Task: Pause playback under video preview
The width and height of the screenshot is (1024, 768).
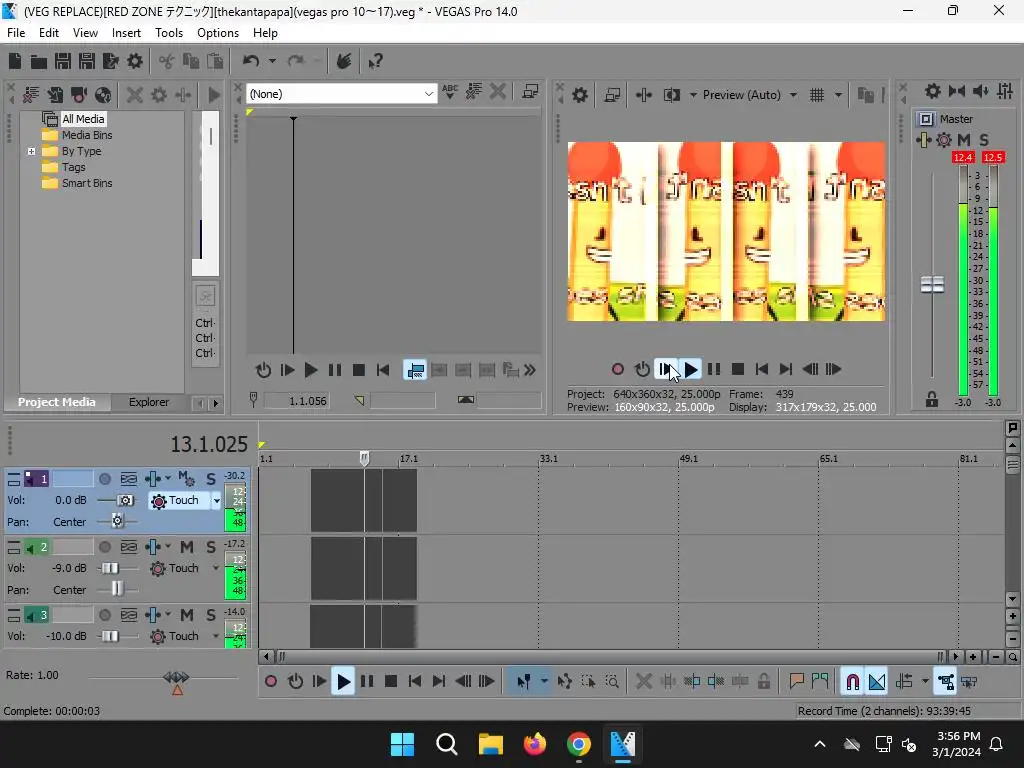Action: pyautogui.click(x=714, y=370)
